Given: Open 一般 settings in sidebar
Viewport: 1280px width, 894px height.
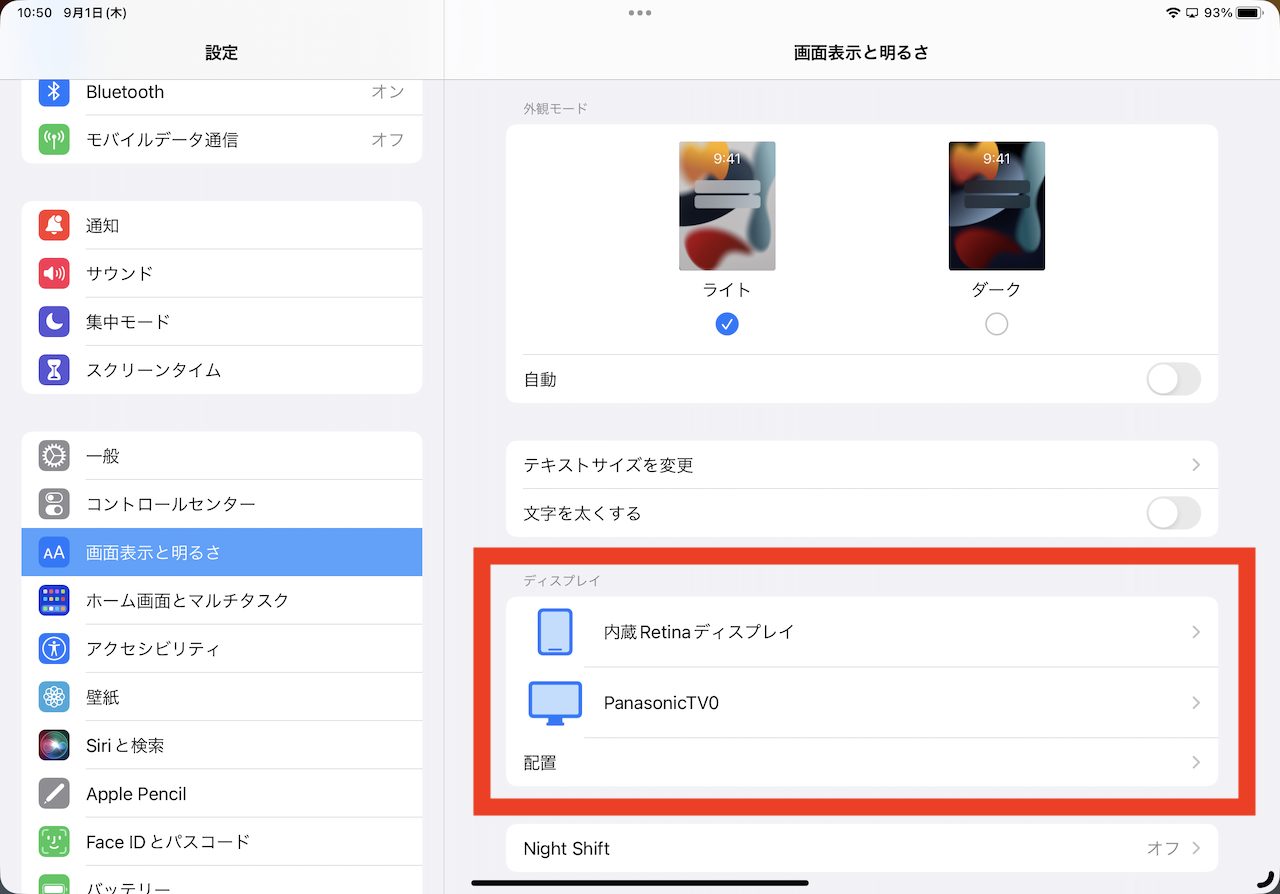Looking at the screenshot, I should pos(222,456).
